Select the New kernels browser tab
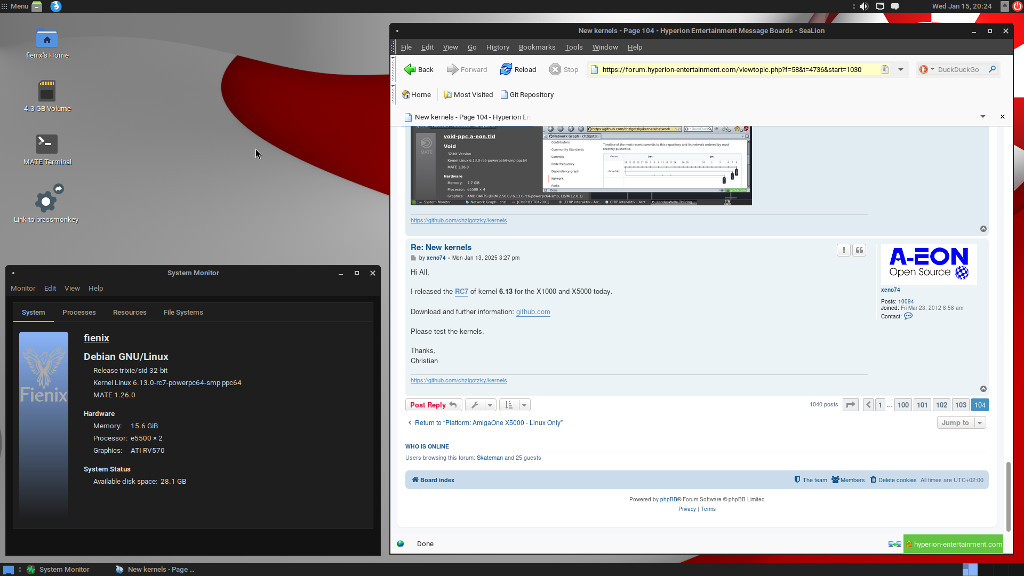This screenshot has width=1024, height=576. point(467,118)
